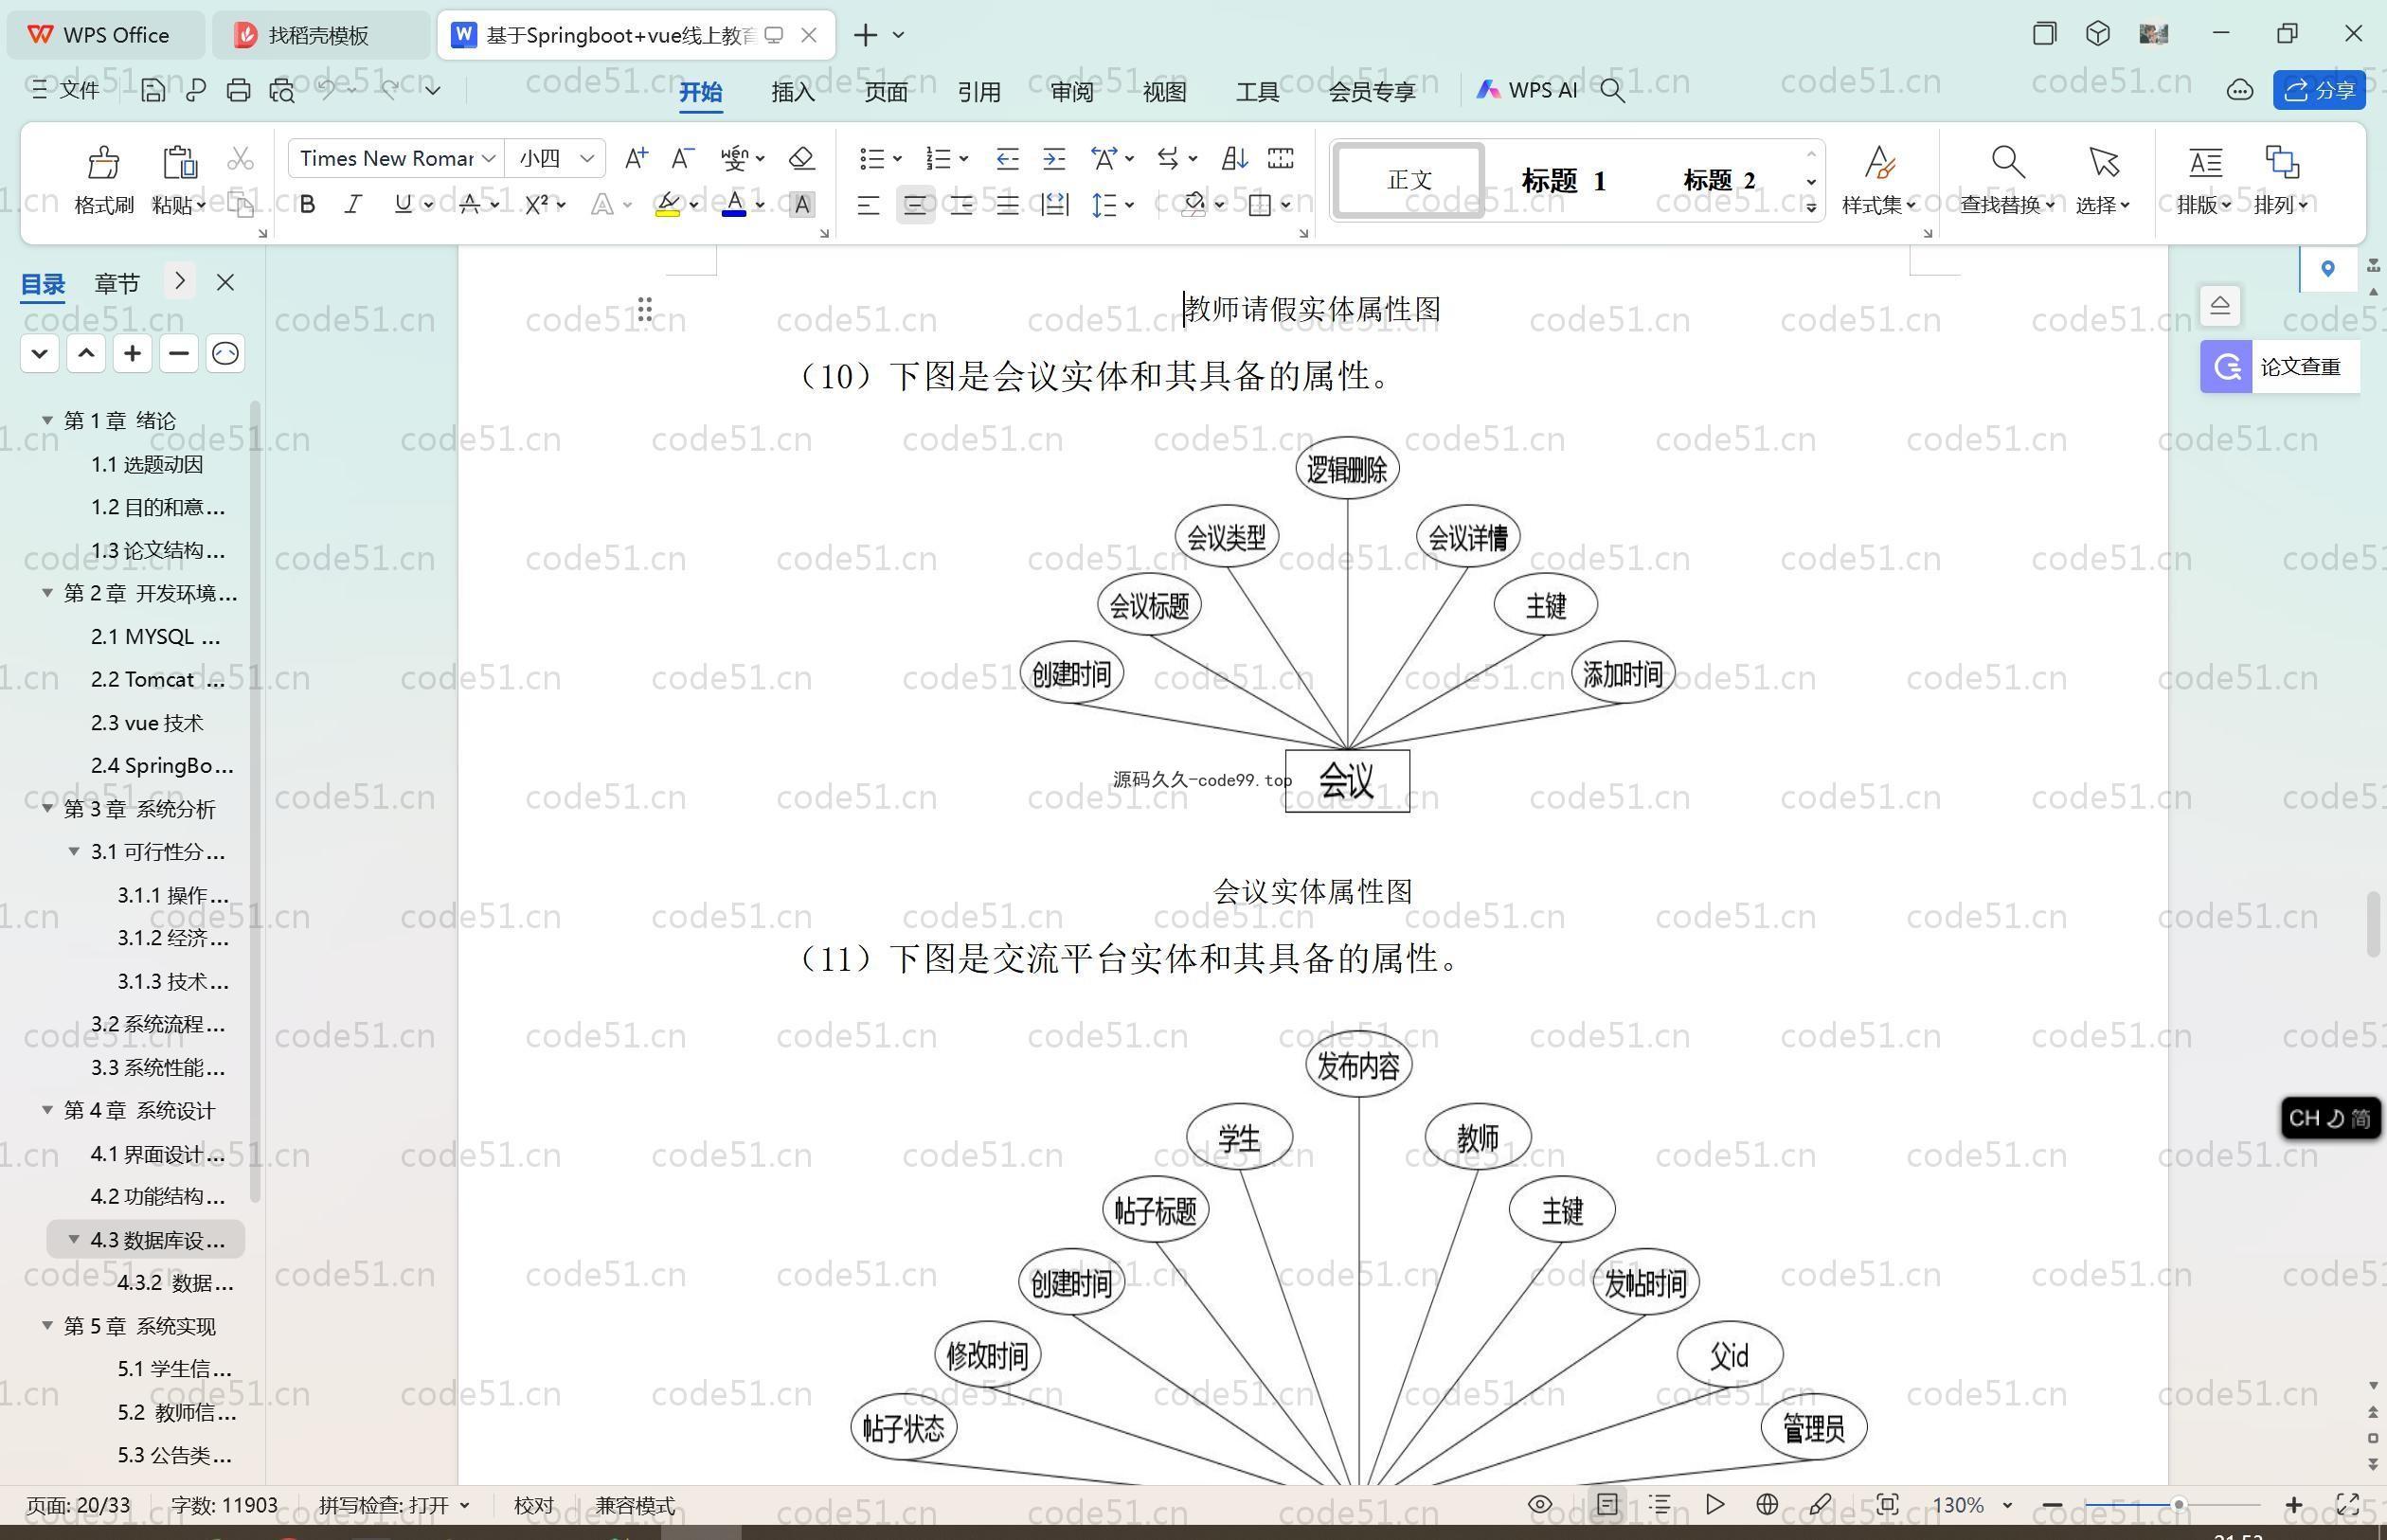This screenshot has width=2387, height=1540.
Task: Collapse 第3章 系统分析 tree node
Action: 47,808
